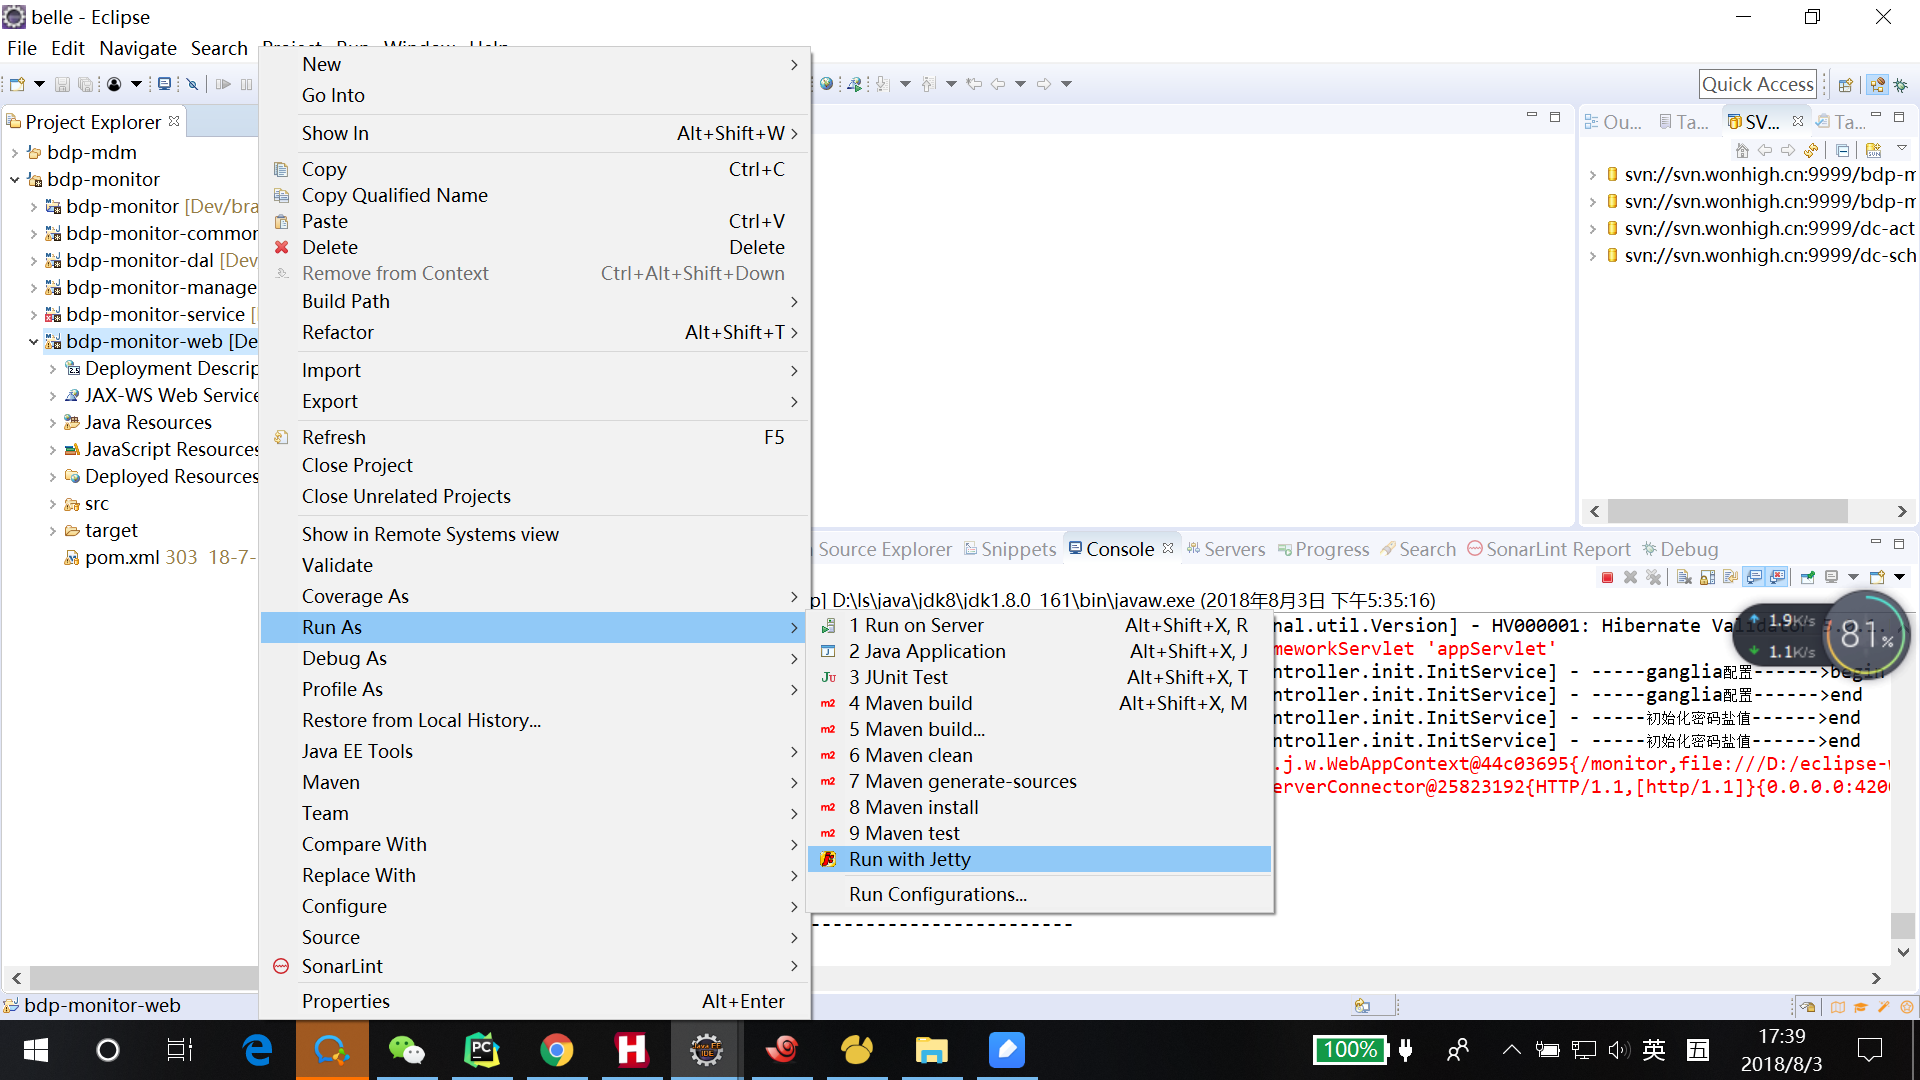Collapse the bdp-monitor-web project node
The image size is (1920, 1080).
pos(33,342)
